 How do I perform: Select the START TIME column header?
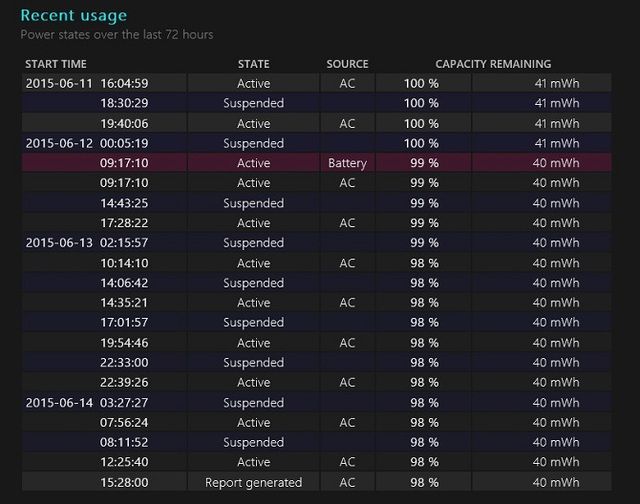pos(56,64)
